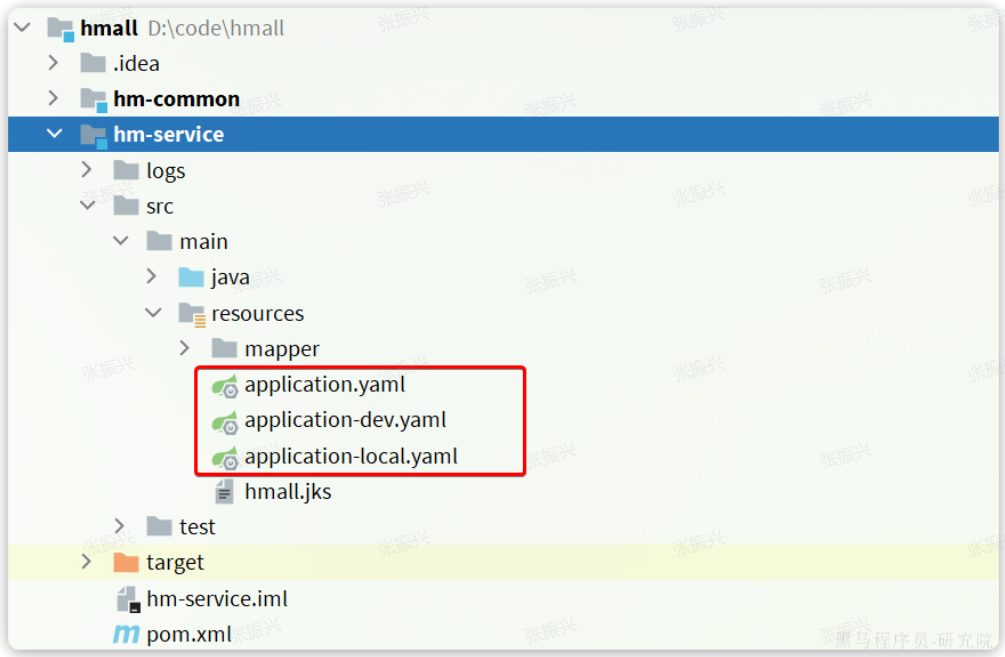Select the mapper folder name
The height and width of the screenshot is (657, 1005).
[x=282, y=349]
